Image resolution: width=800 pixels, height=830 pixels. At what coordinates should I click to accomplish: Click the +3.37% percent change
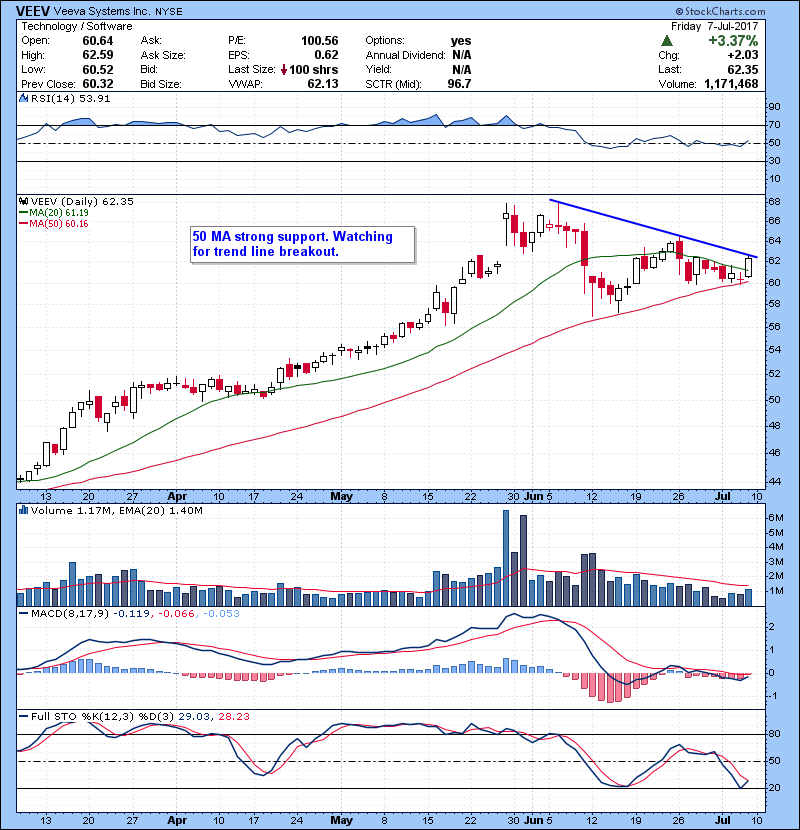(733, 41)
